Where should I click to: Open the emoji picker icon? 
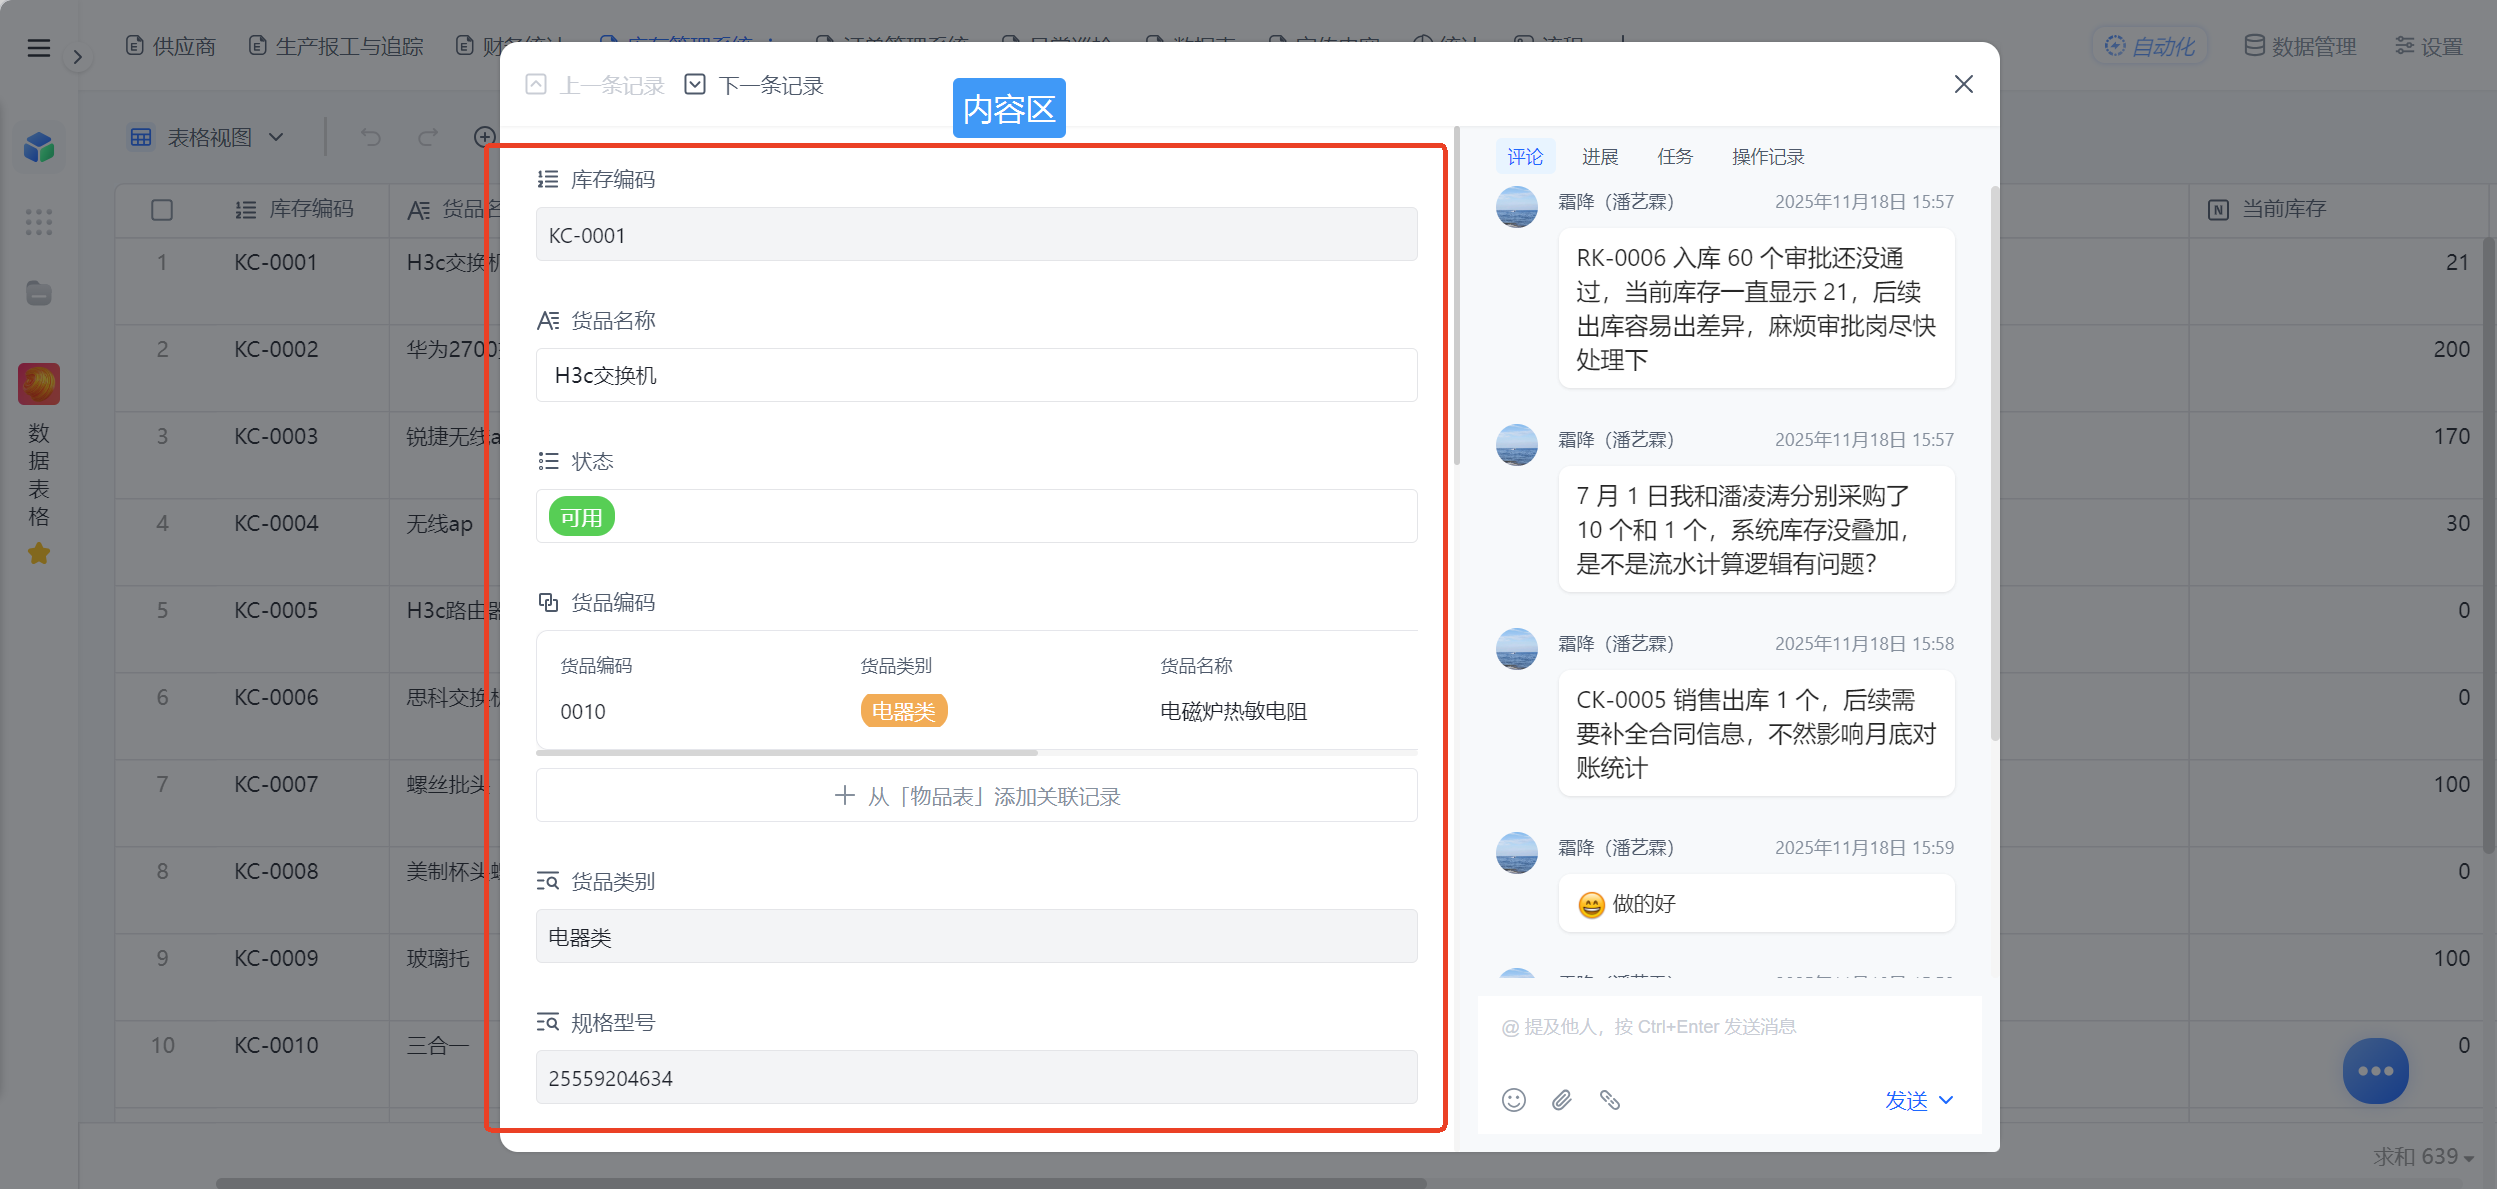pyautogui.click(x=1514, y=1101)
